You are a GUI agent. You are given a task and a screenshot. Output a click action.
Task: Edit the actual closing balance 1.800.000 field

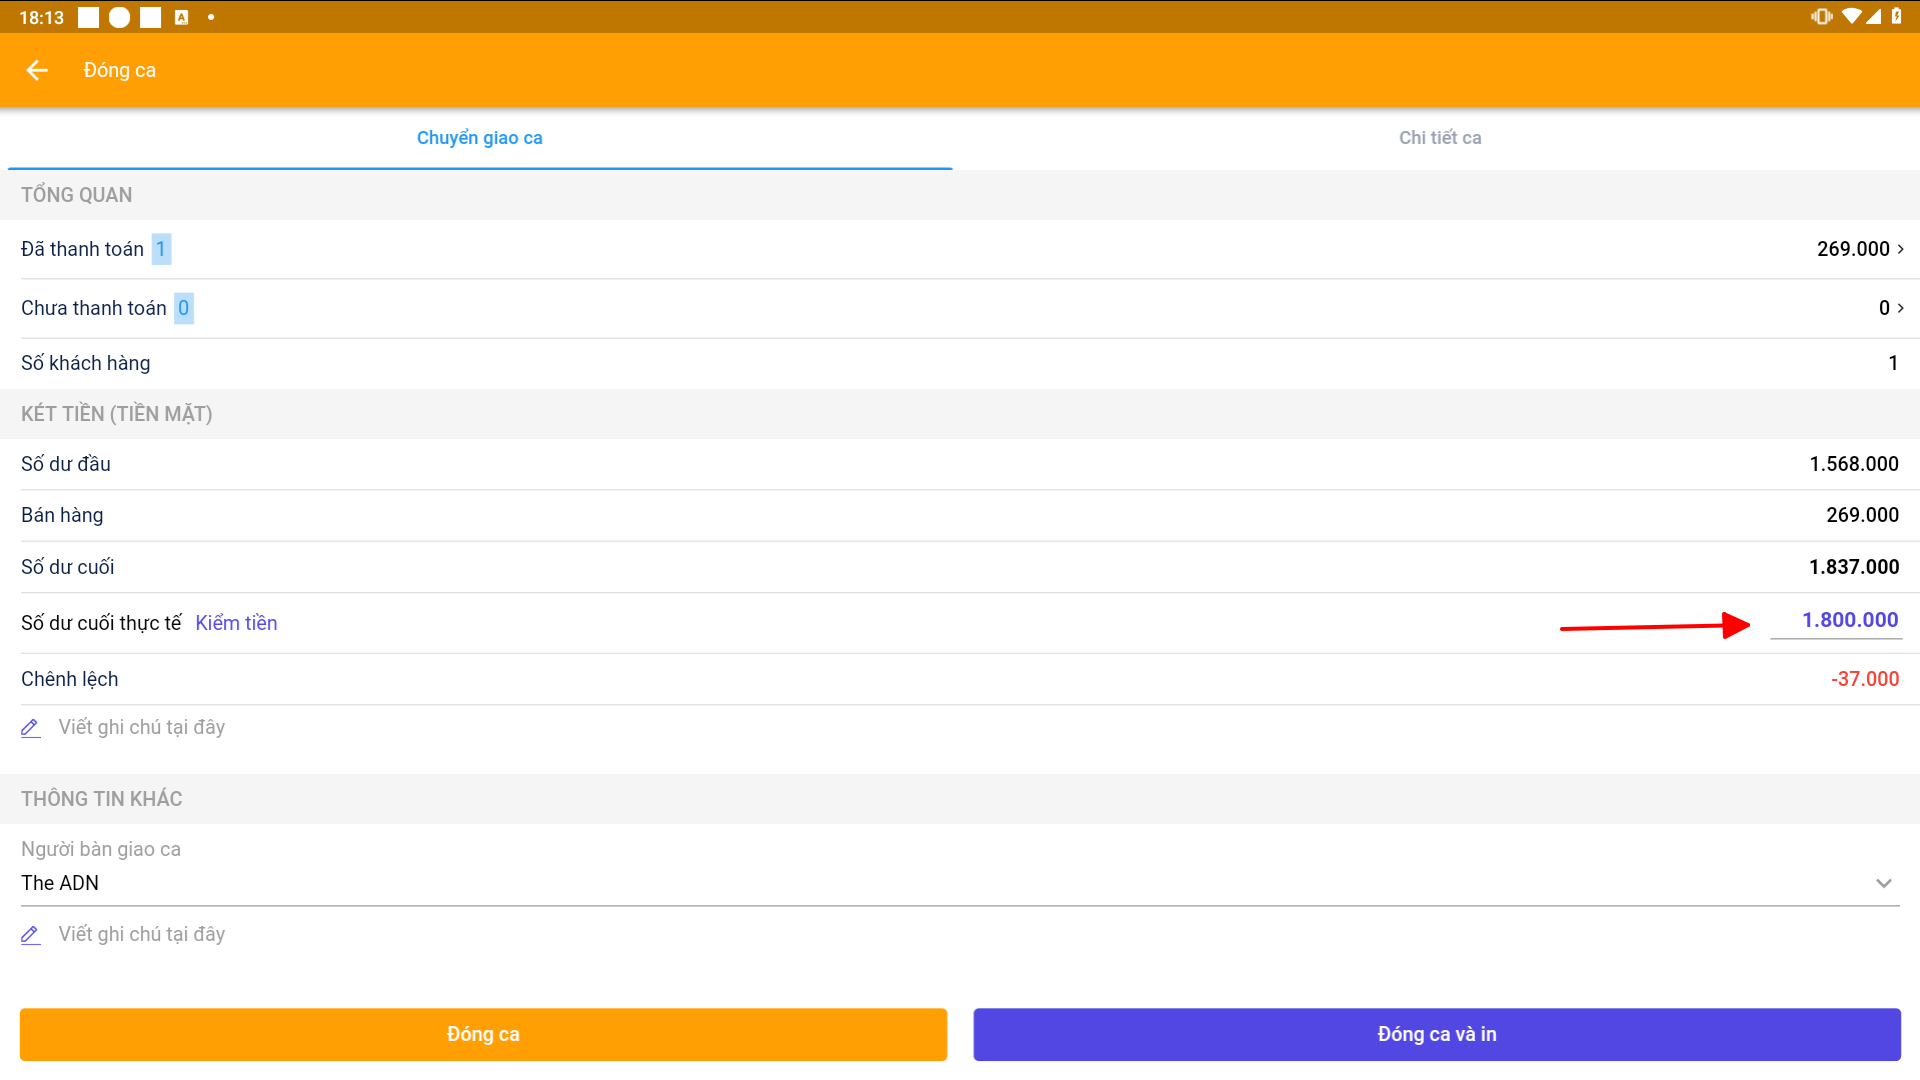[x=1849, y=620]
